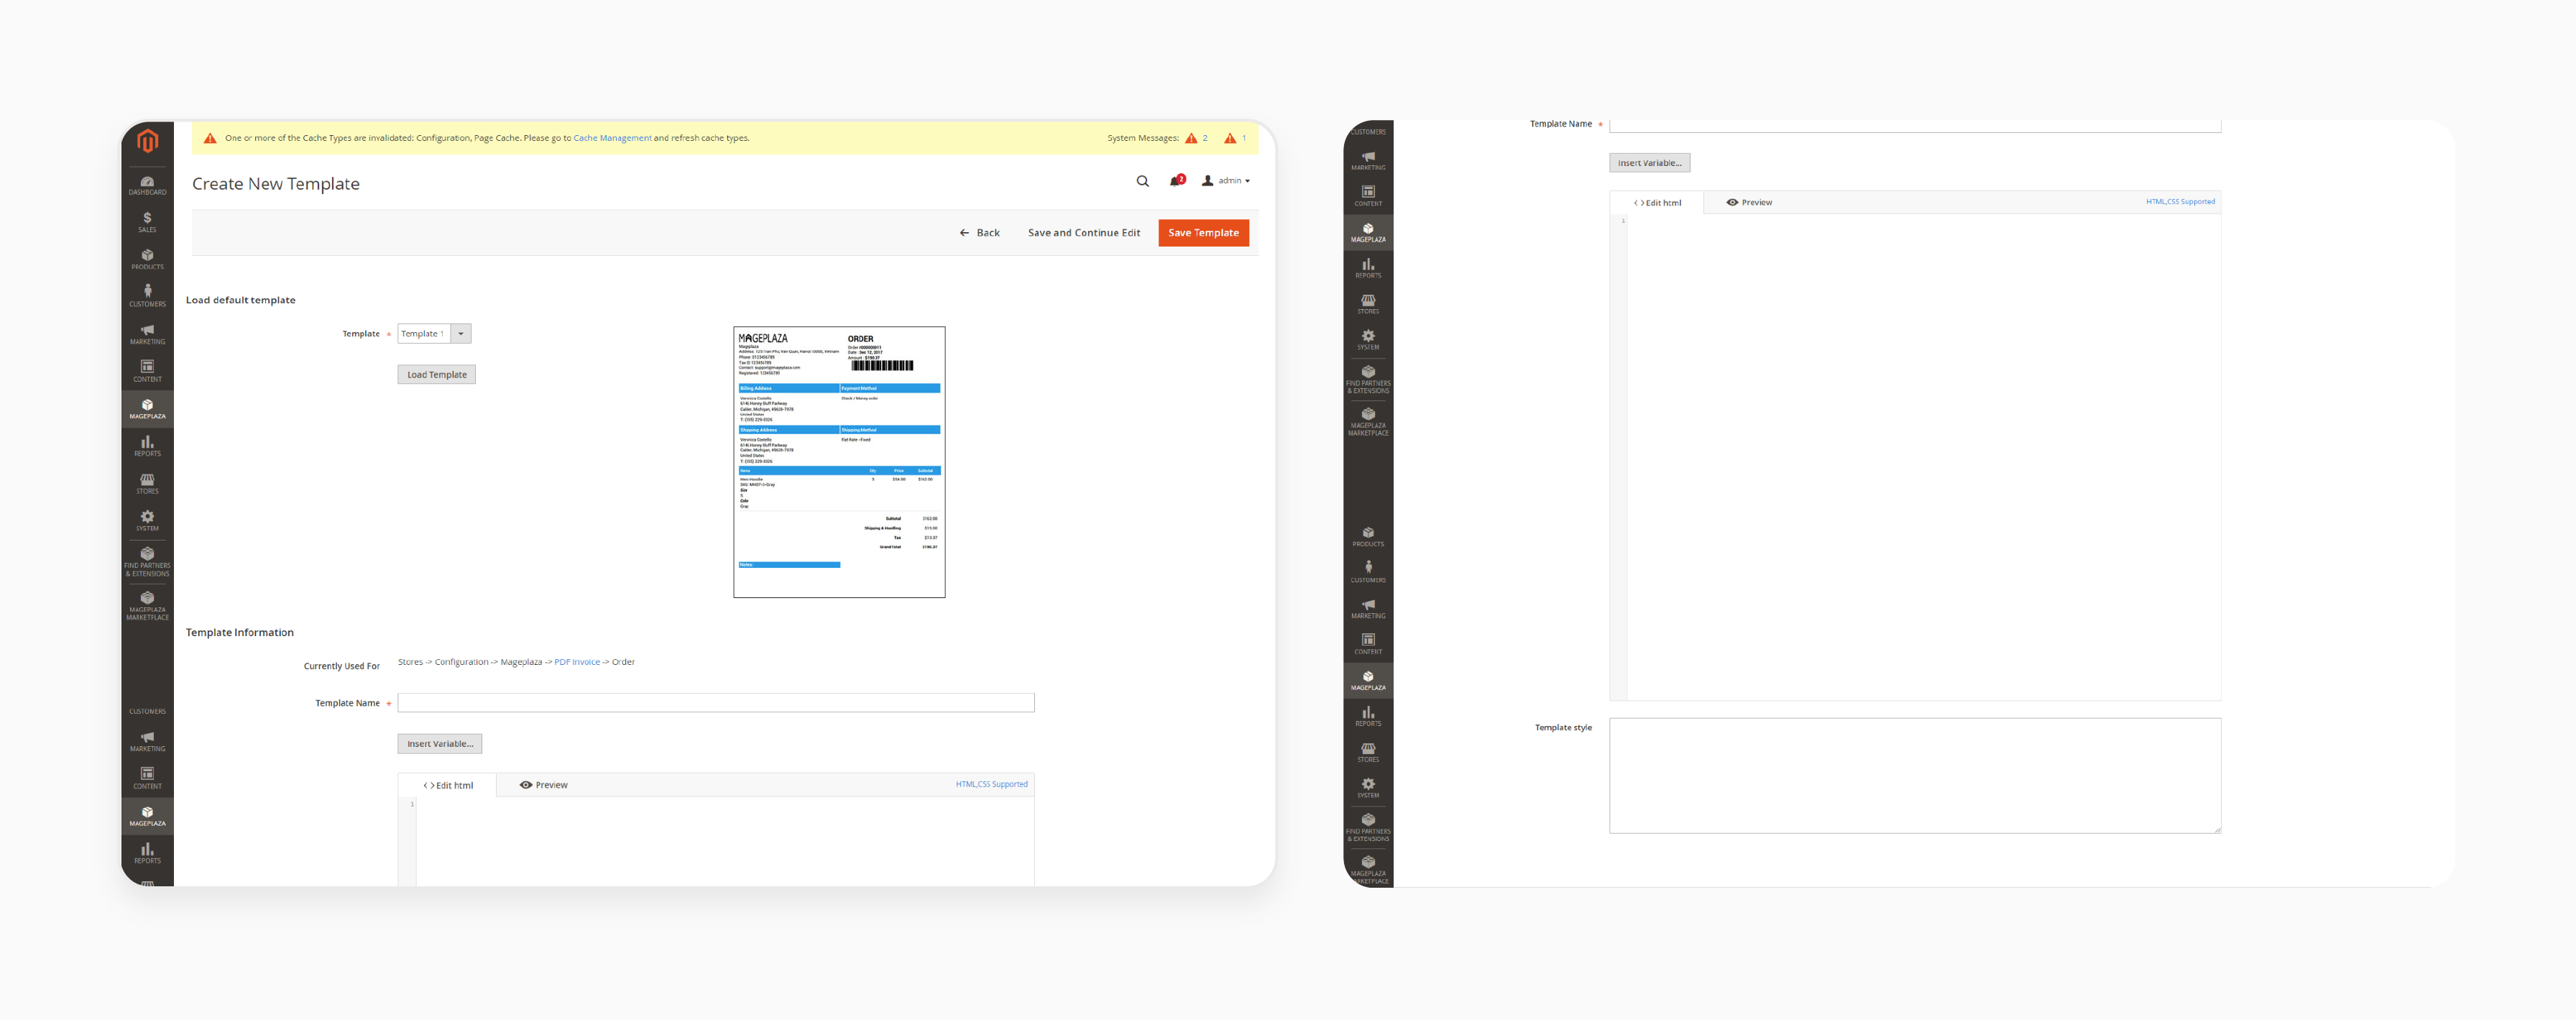
Task: Click the eye icon on left page Preview tab
Action: [525, 785]
